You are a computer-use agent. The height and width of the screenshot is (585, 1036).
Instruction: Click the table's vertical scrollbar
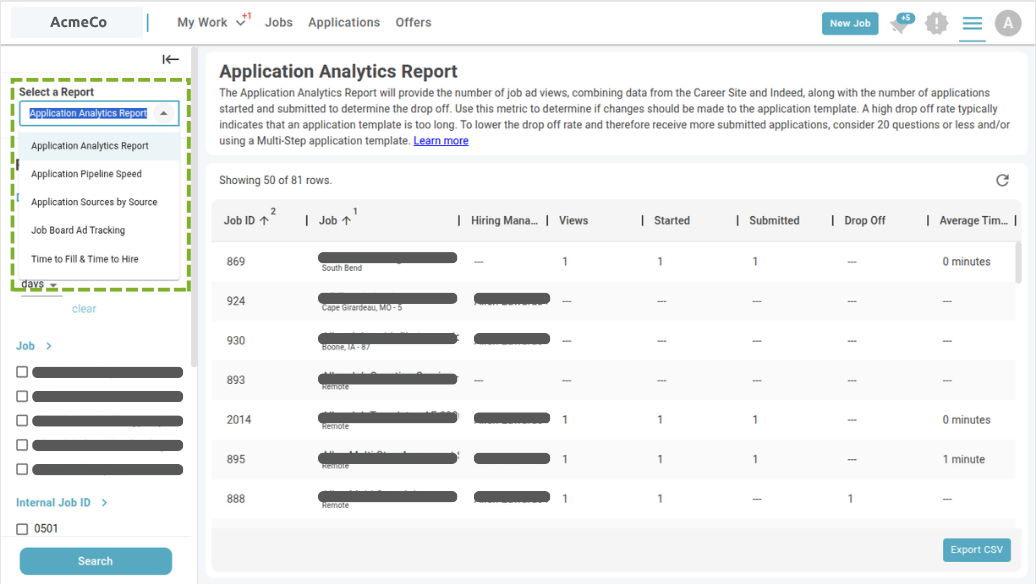[1019, 270]
